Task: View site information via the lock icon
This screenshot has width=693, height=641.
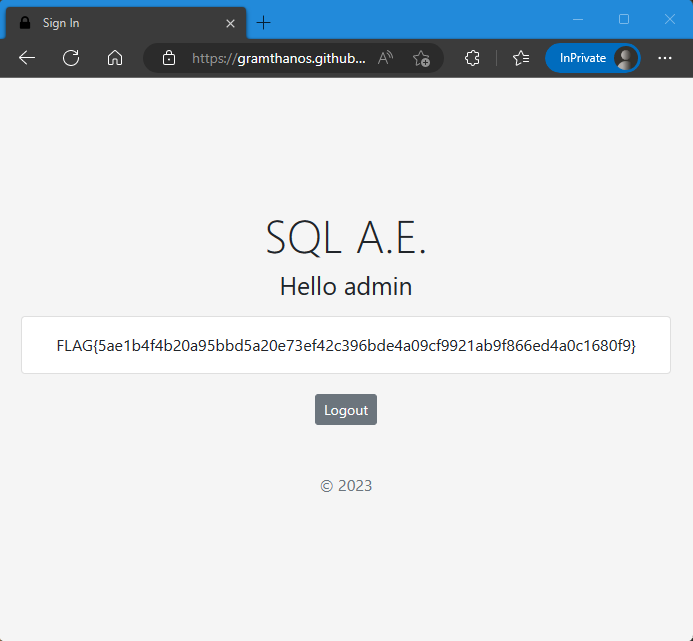Action: [169, 58]
